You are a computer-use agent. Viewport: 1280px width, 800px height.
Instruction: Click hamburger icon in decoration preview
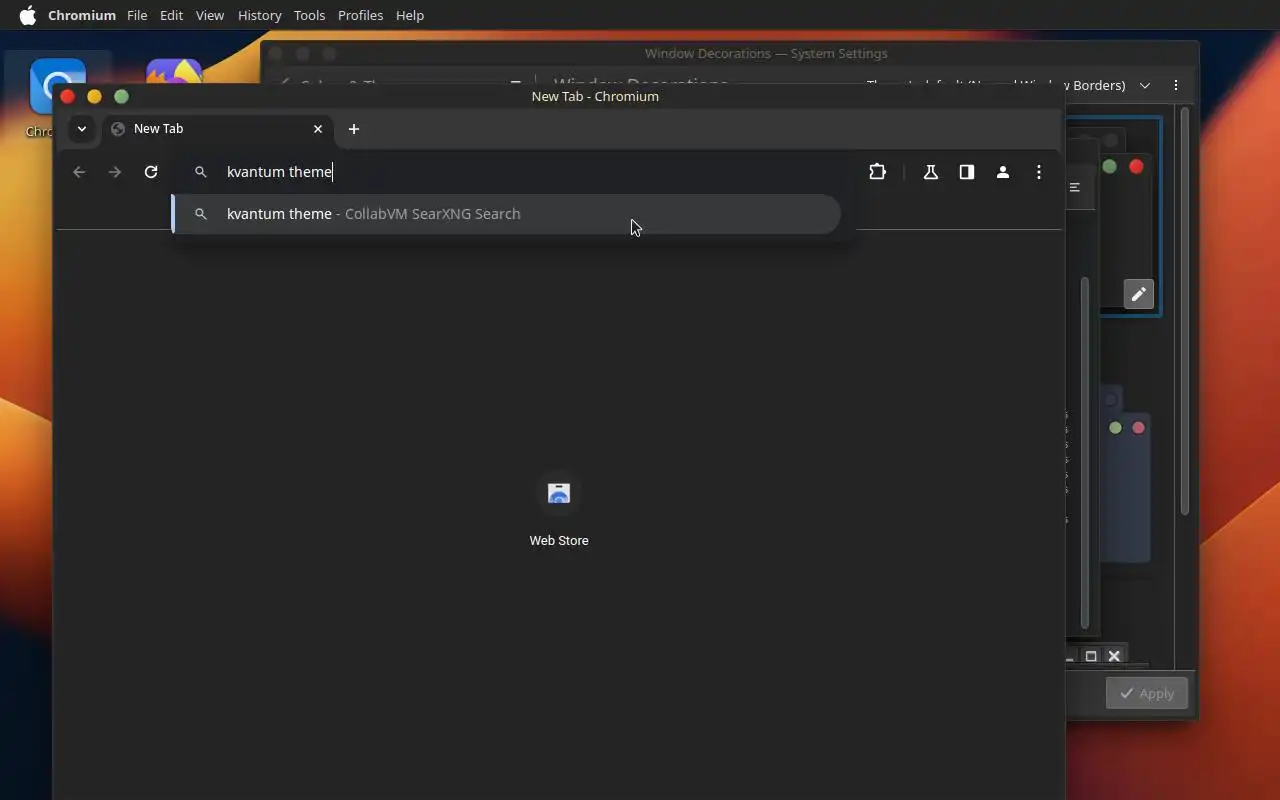[x=1075, y=187]
